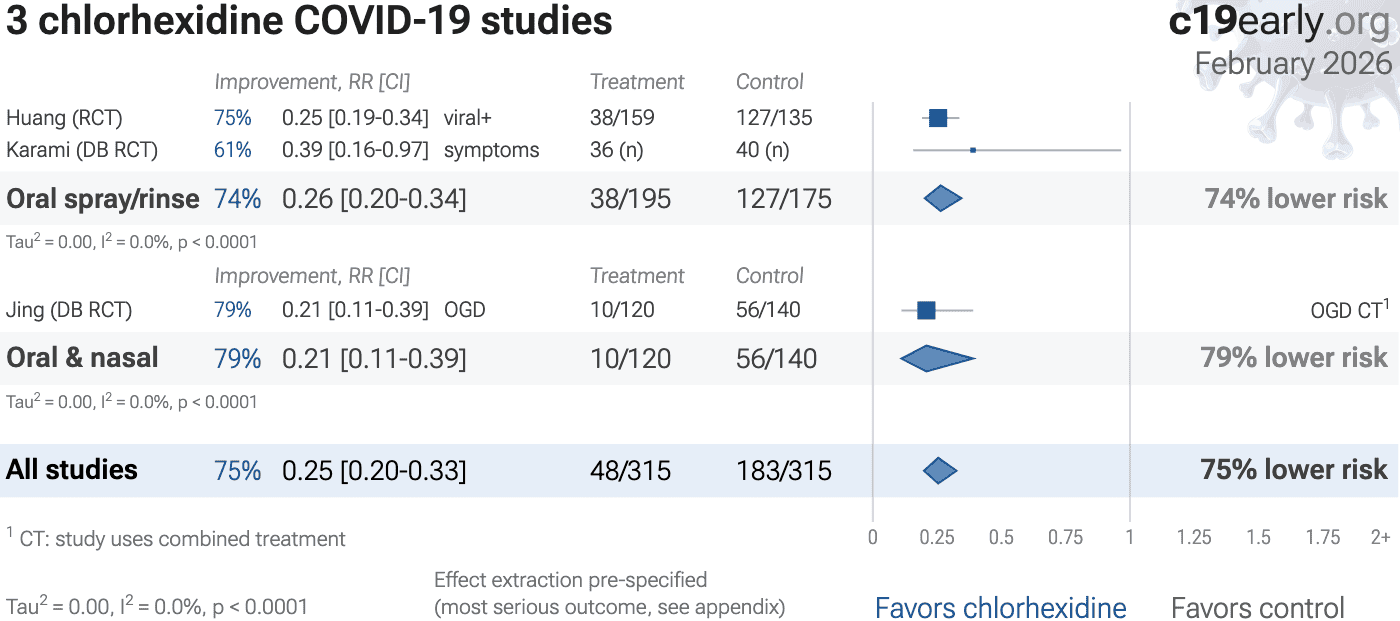Click the Oral & nasal summary diamond

[x=936, y=358]
